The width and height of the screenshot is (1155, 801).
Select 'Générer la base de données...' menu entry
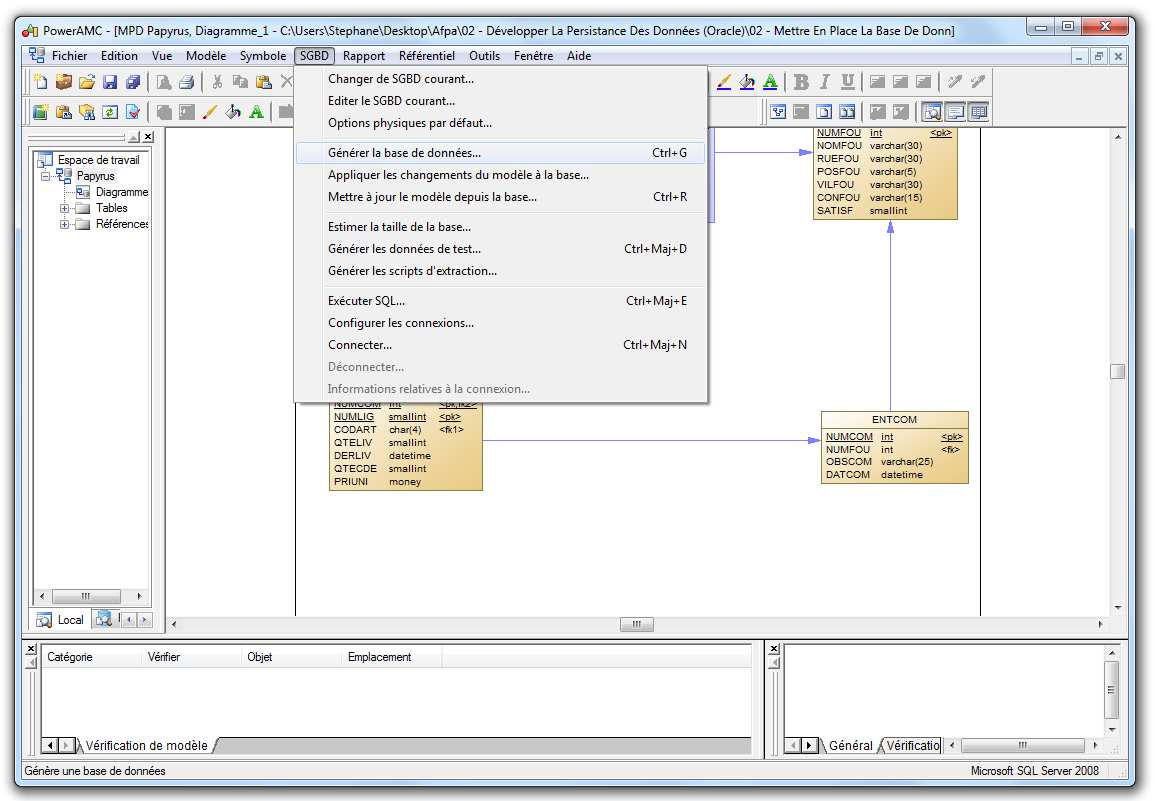pos(404,153)
